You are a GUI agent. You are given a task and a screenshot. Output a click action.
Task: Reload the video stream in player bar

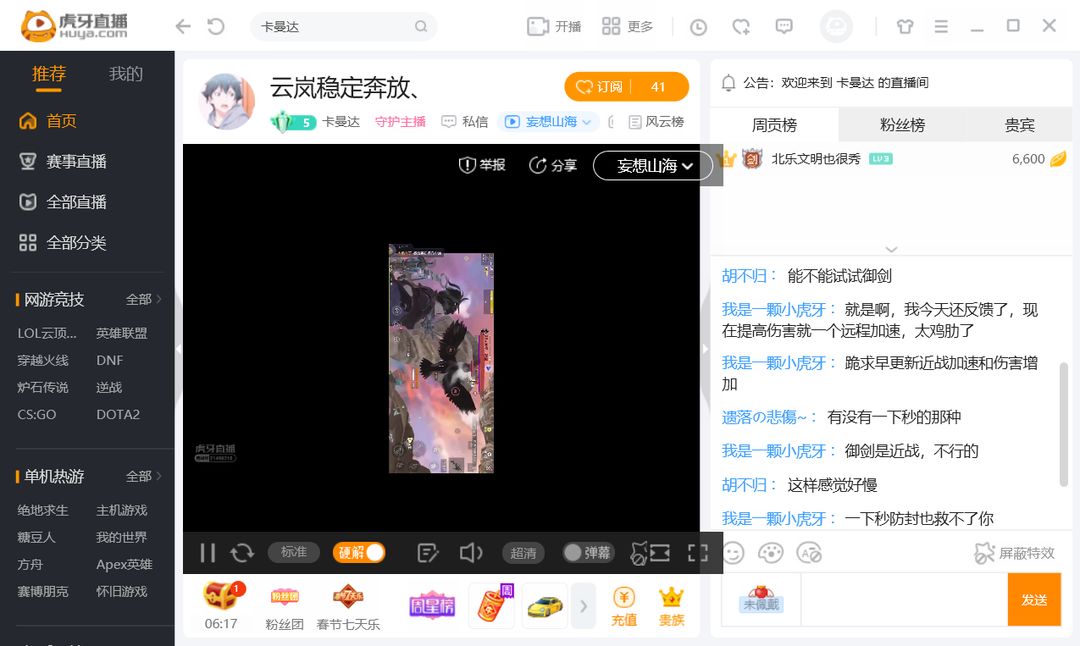(x=242, y=552)
